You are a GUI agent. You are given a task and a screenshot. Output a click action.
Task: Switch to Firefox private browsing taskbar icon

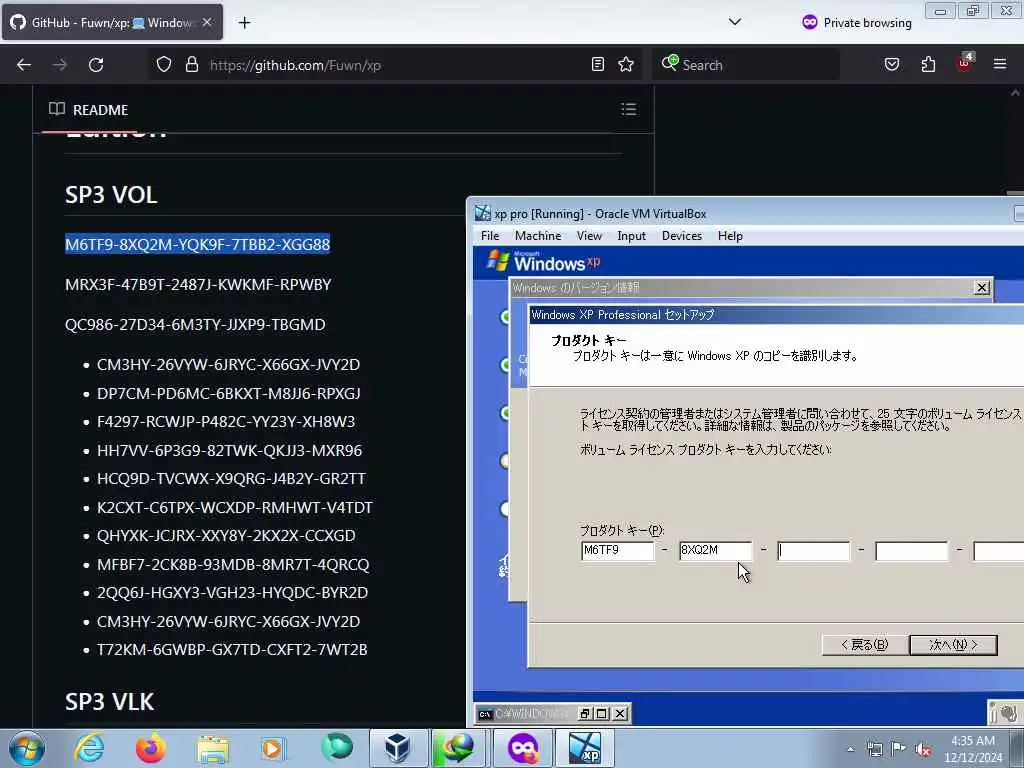[x=522, y=748]
